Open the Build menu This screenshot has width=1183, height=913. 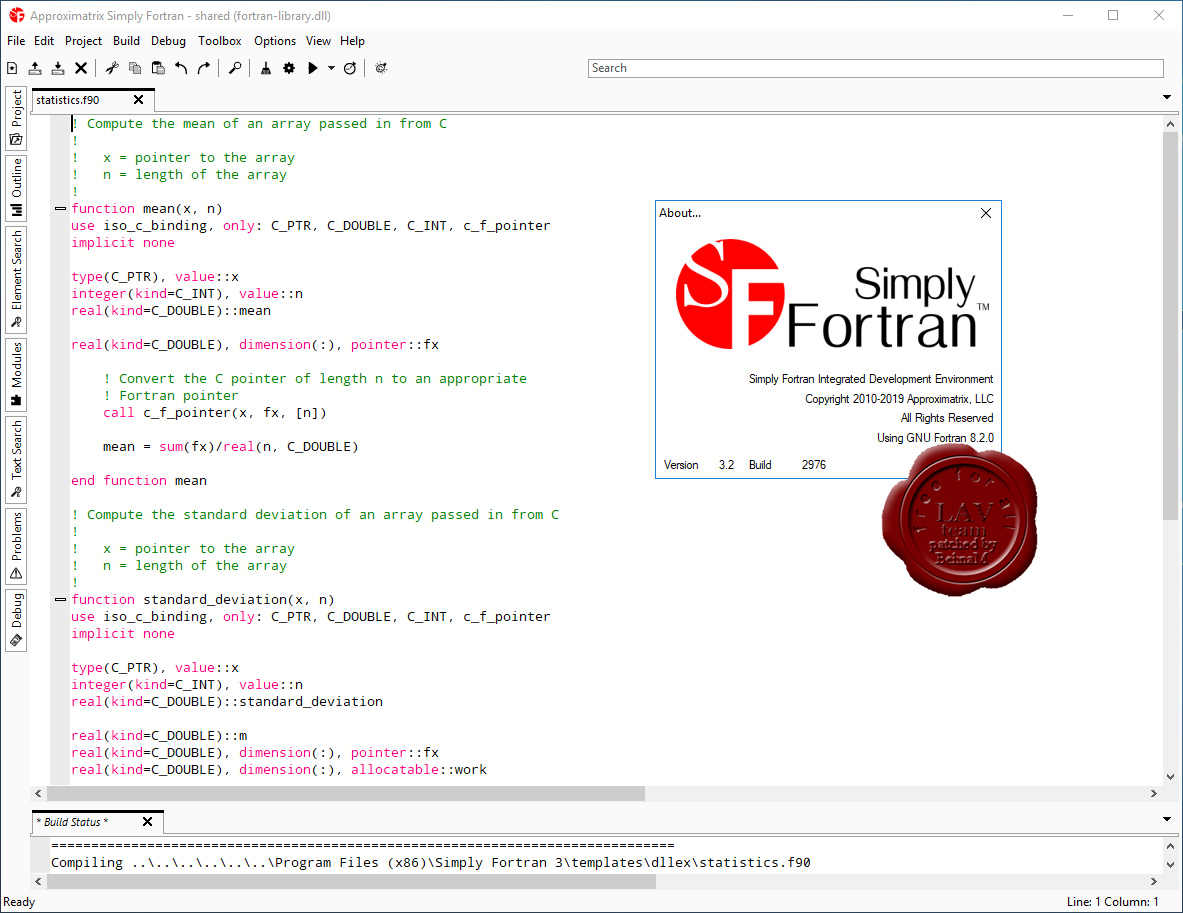[126, 41]
